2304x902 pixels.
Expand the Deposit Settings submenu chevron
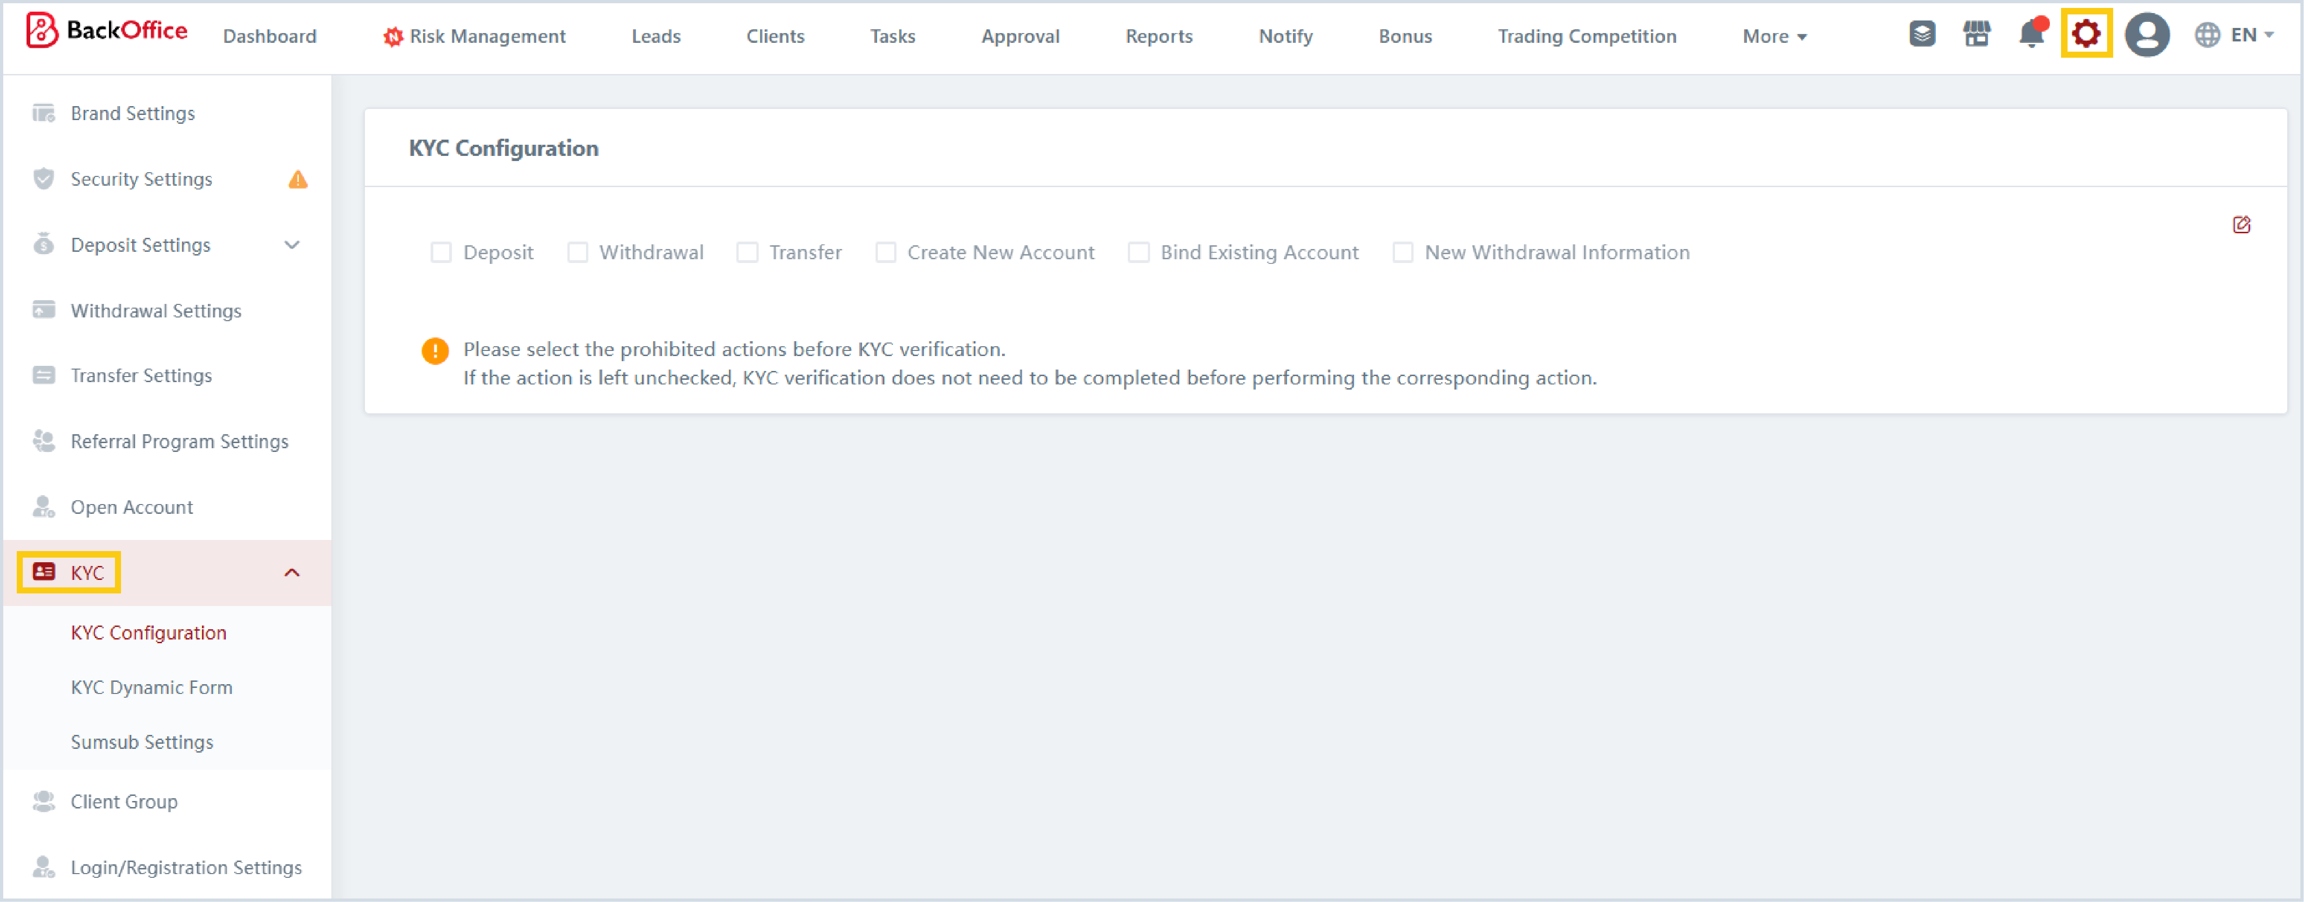tap(292, 246)
